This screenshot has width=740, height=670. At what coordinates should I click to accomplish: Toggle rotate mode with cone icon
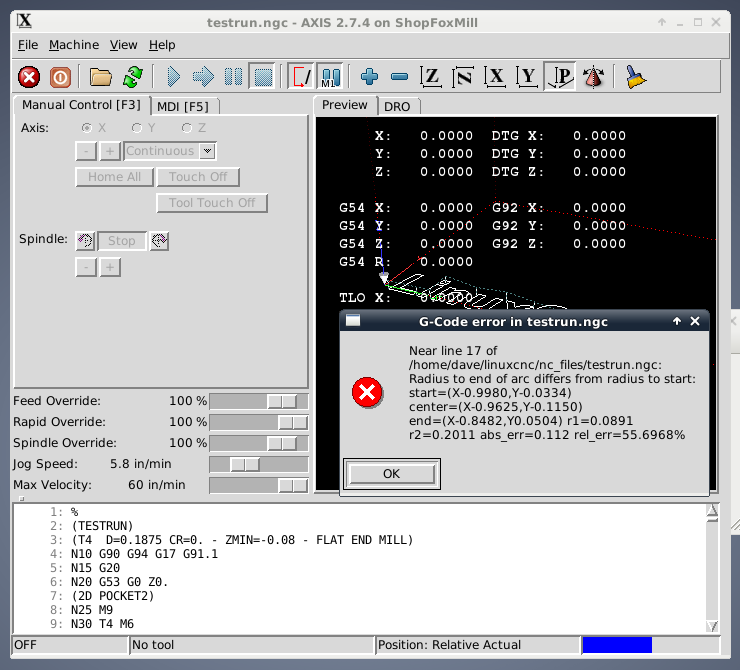(x=593, y=76)
